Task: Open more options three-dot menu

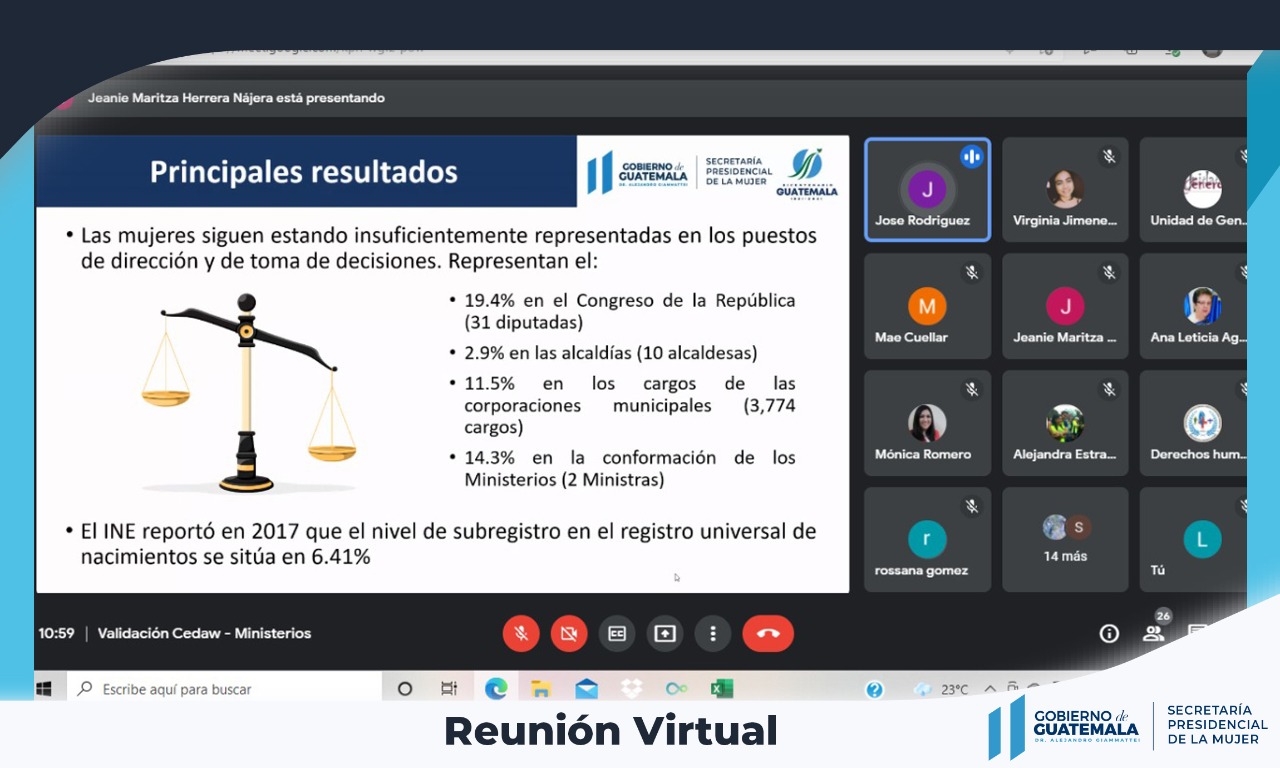Action: (713, 634)
